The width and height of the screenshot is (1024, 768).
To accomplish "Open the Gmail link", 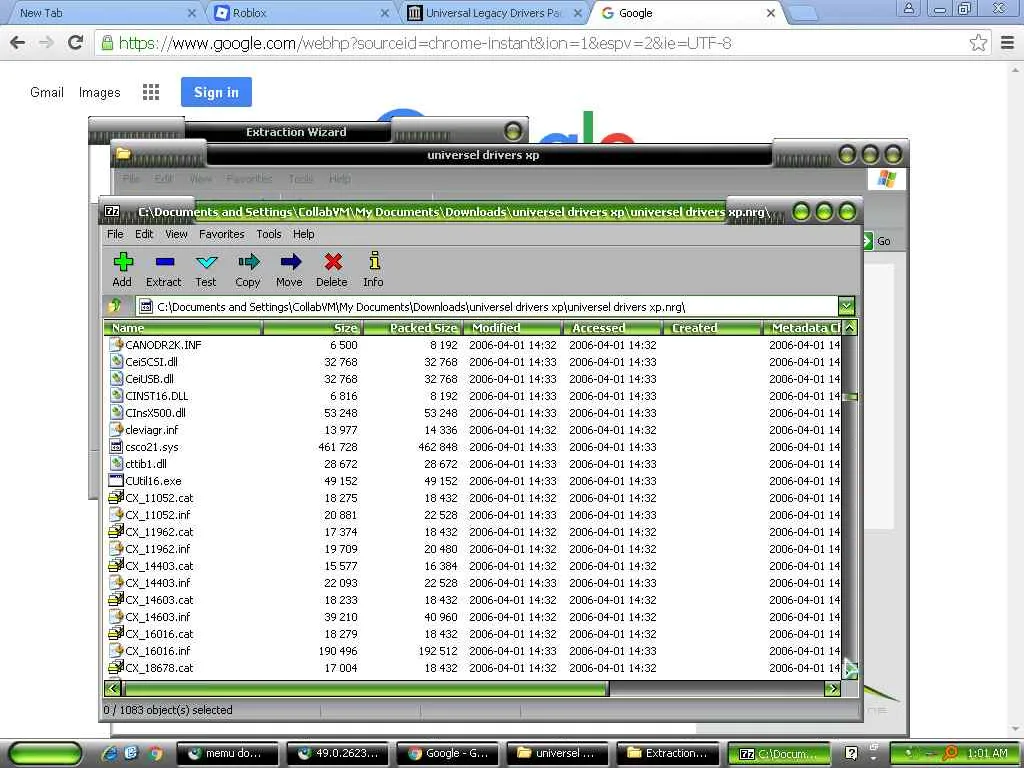I will tap(47, 93).
